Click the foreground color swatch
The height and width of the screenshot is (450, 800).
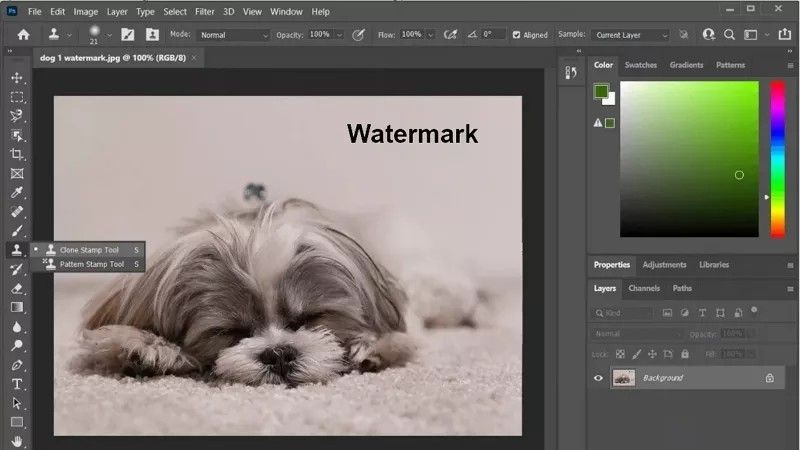click(601, 91)
